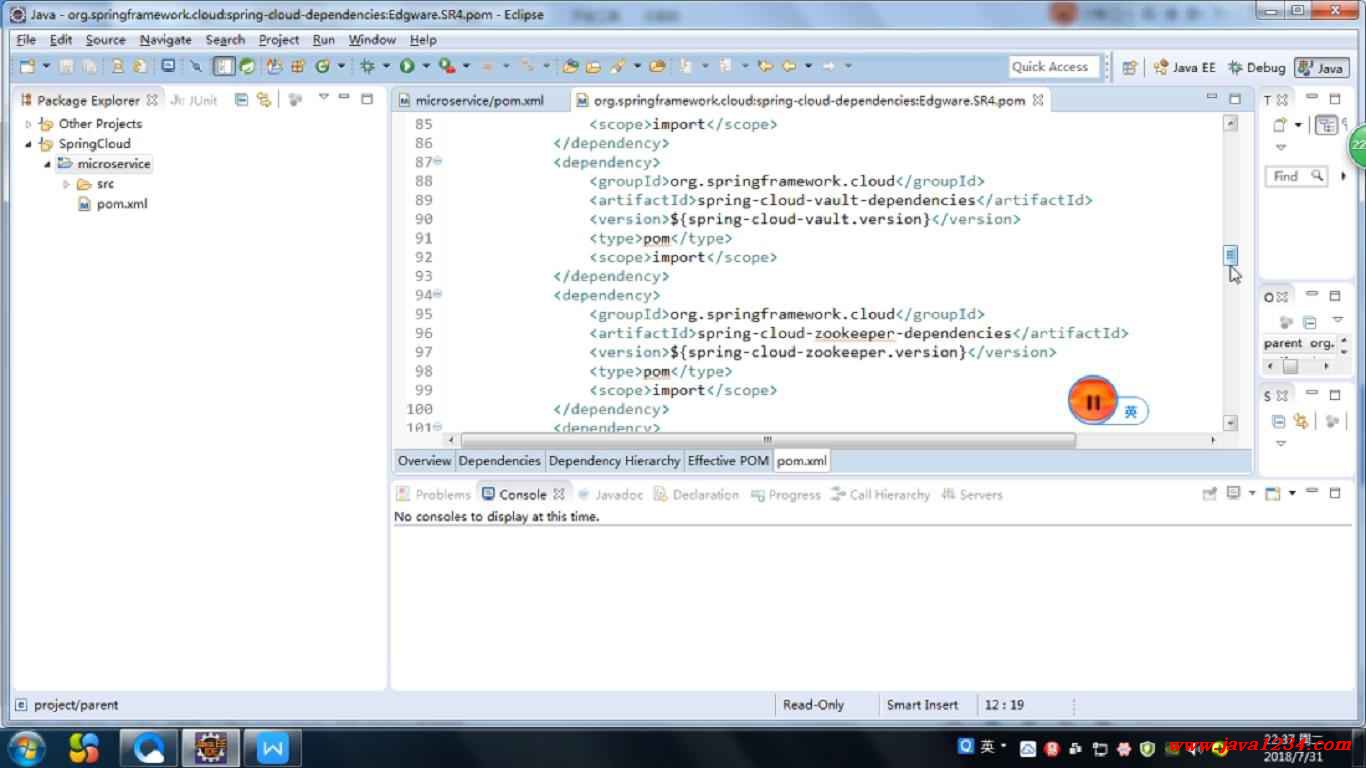Switch to the Problems view tab
Screen dimensions: 1366x768
(x=433, y=494)
